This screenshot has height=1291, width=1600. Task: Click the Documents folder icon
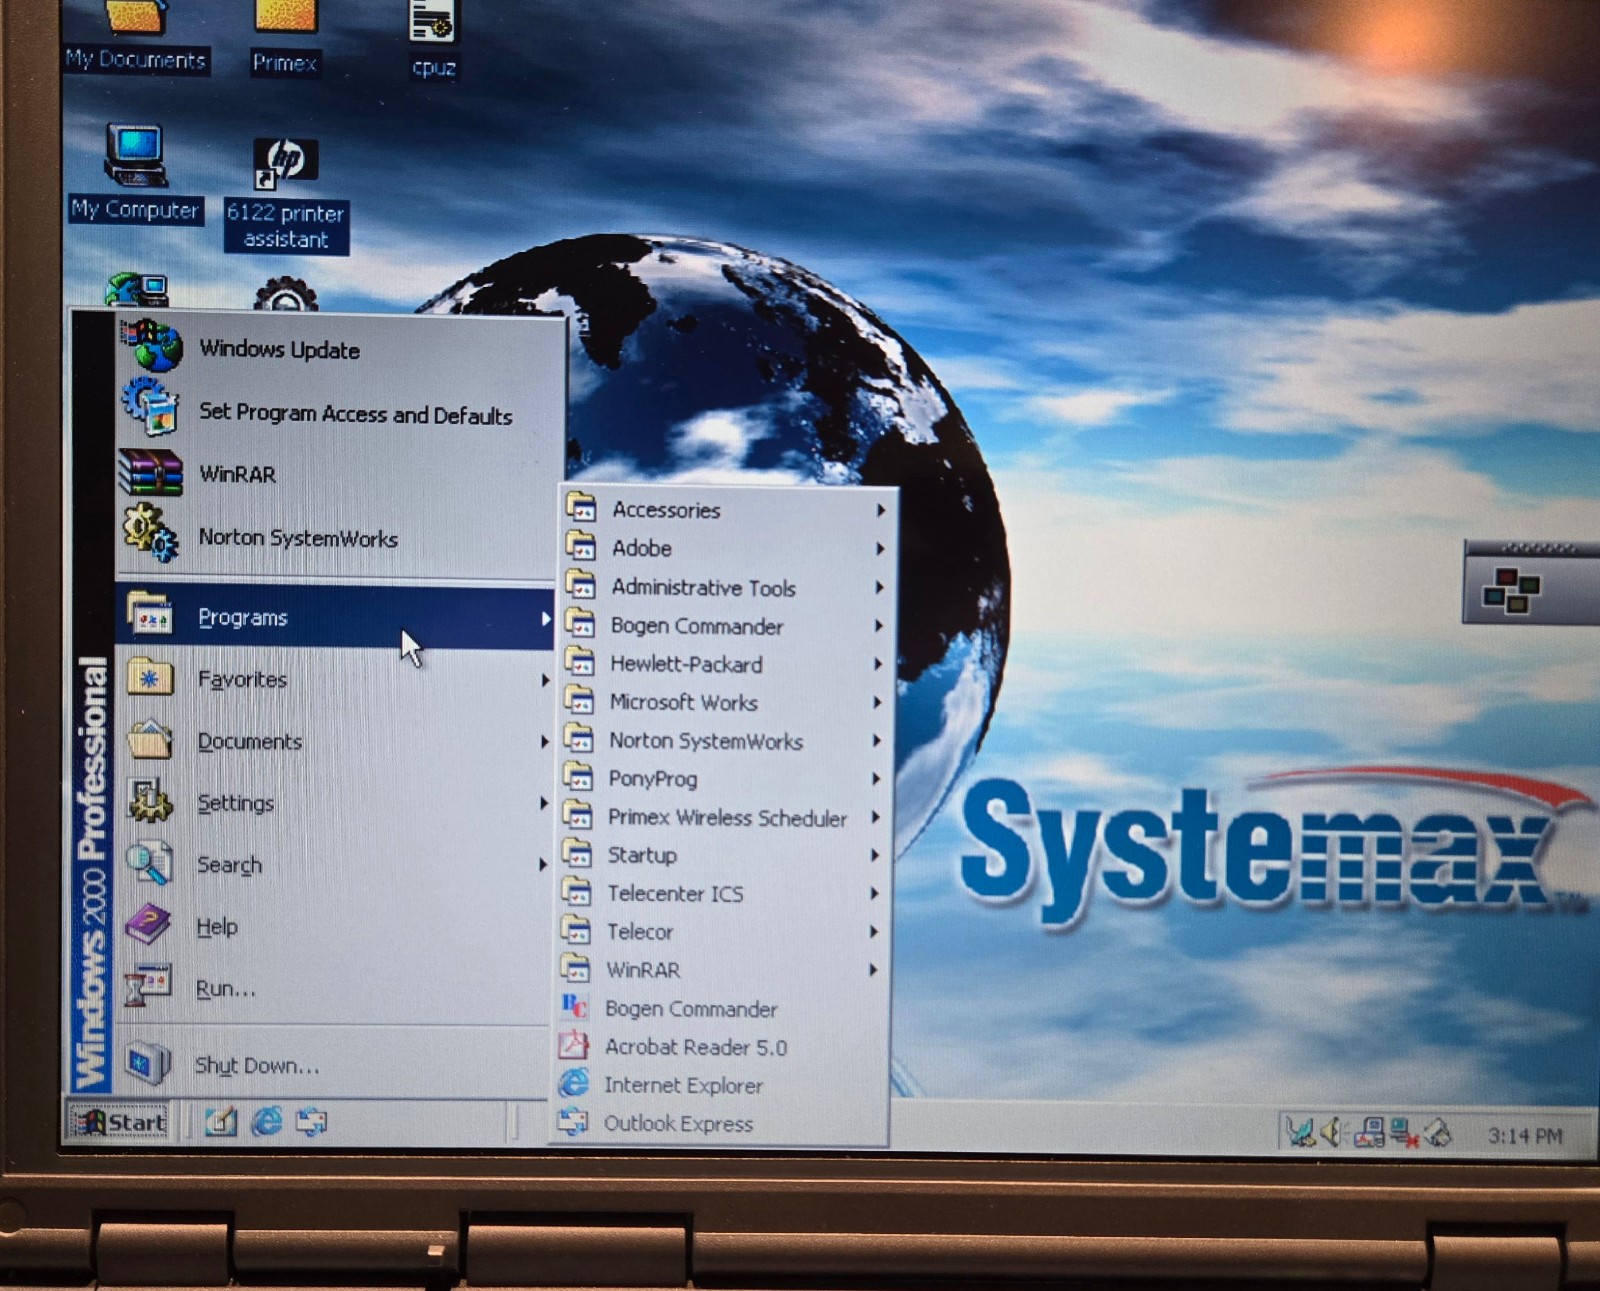(150, 740)
